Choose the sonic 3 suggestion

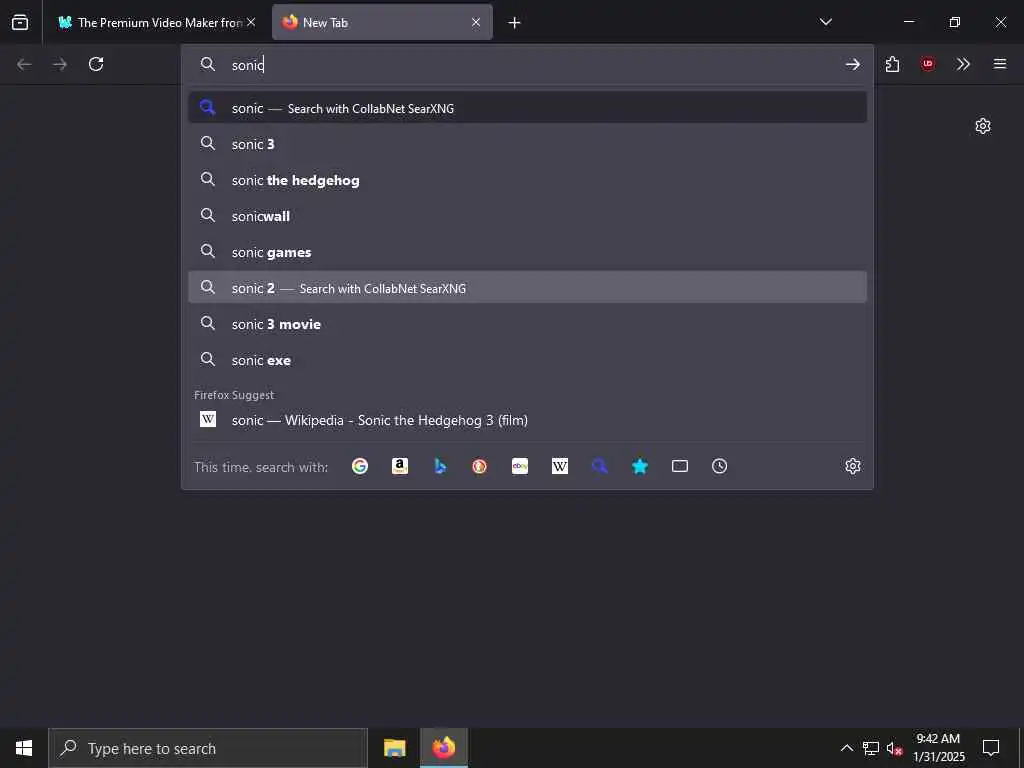point(527,144)
